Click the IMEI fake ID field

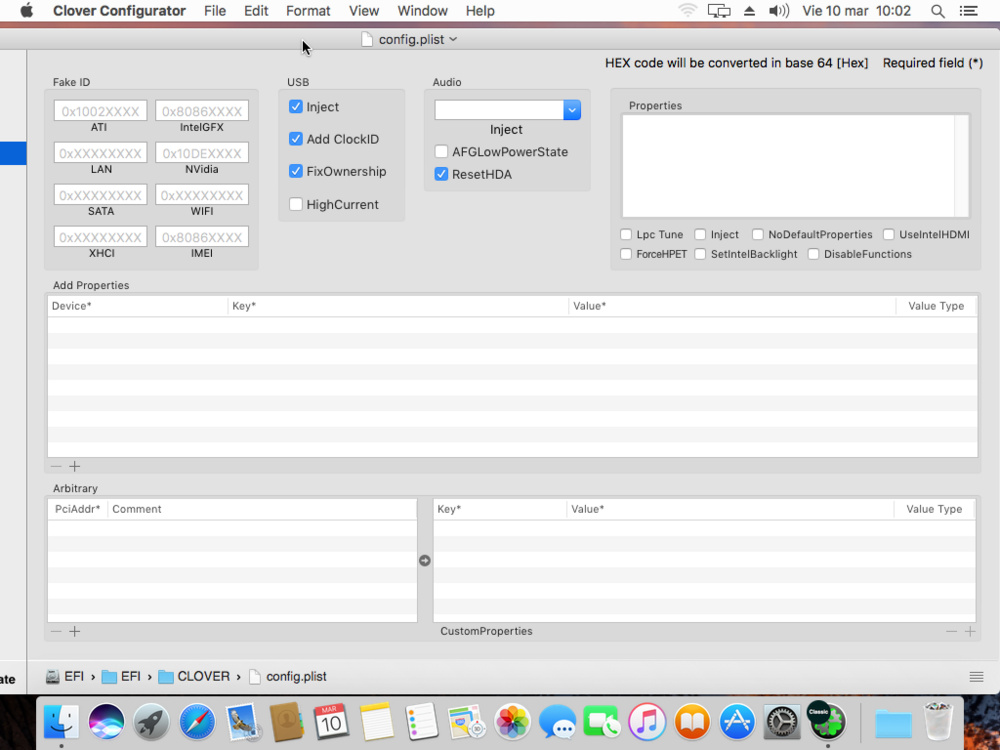pos(202,237)
